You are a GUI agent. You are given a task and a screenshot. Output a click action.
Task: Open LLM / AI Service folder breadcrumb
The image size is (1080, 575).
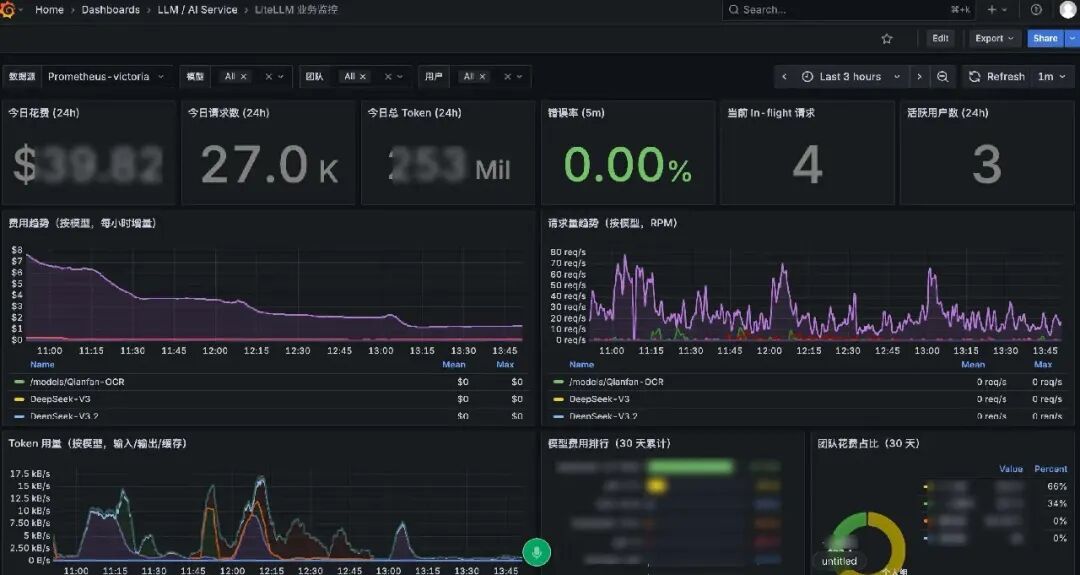197,10
